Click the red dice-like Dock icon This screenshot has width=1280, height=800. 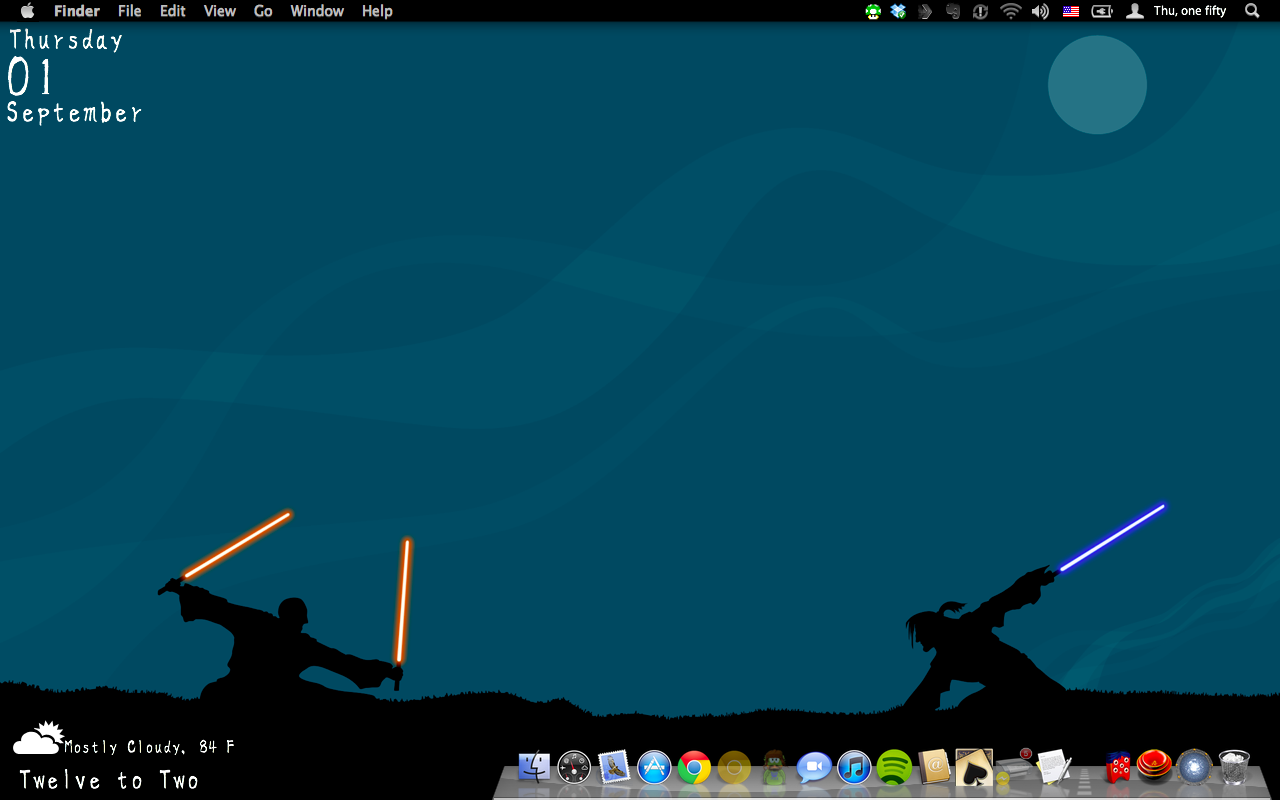1118,768
